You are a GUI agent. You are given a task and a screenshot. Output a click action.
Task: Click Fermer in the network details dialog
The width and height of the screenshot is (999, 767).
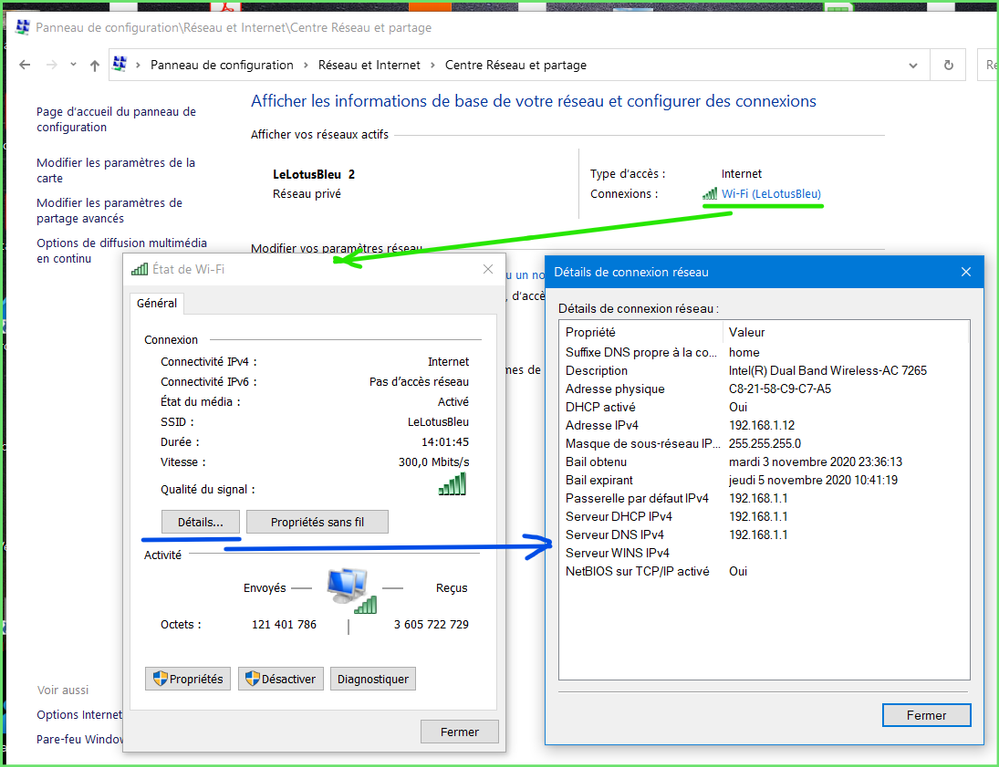click(x=926, y=715)
